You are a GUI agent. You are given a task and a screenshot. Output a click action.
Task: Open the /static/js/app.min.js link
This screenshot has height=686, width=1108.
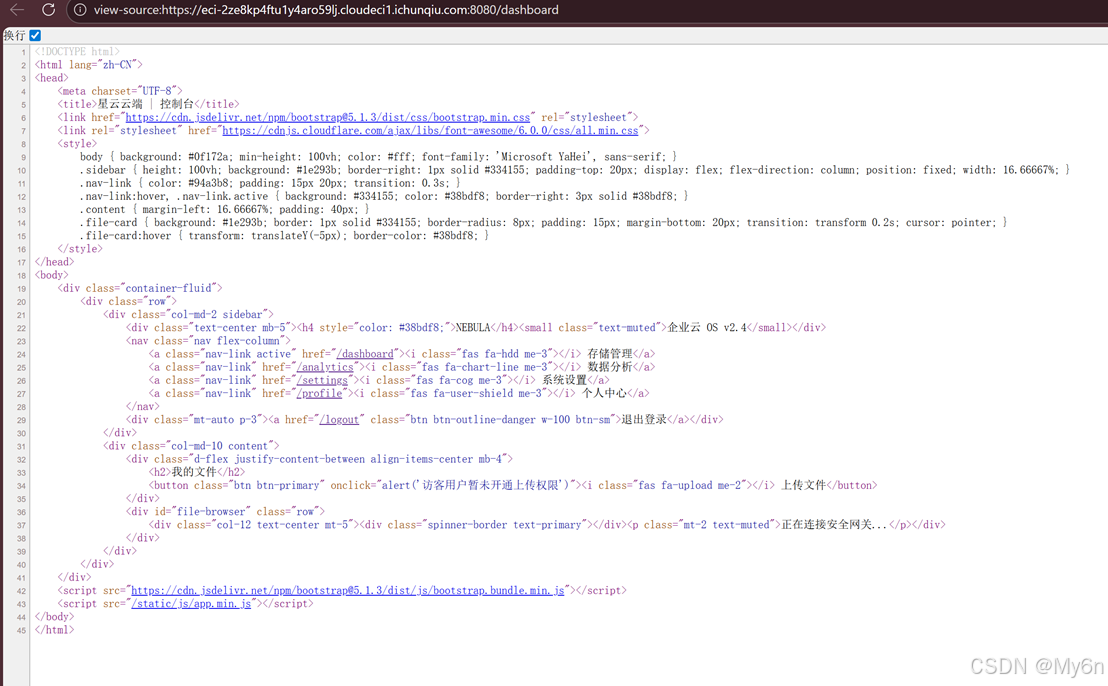(x=191, y=604)
